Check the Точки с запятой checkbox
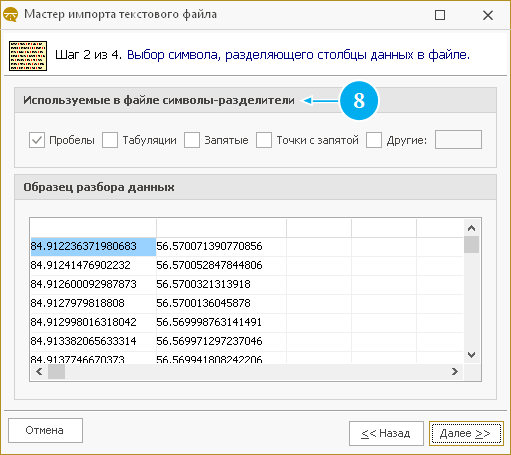This screenshot has width=511, height=455. (264, 140)
